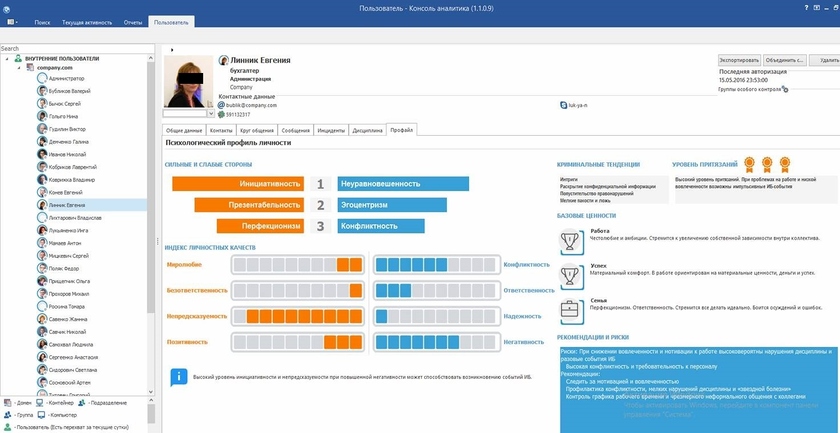Click the Экспортировать button
The image size is (840, 433).
pos(741,60)
